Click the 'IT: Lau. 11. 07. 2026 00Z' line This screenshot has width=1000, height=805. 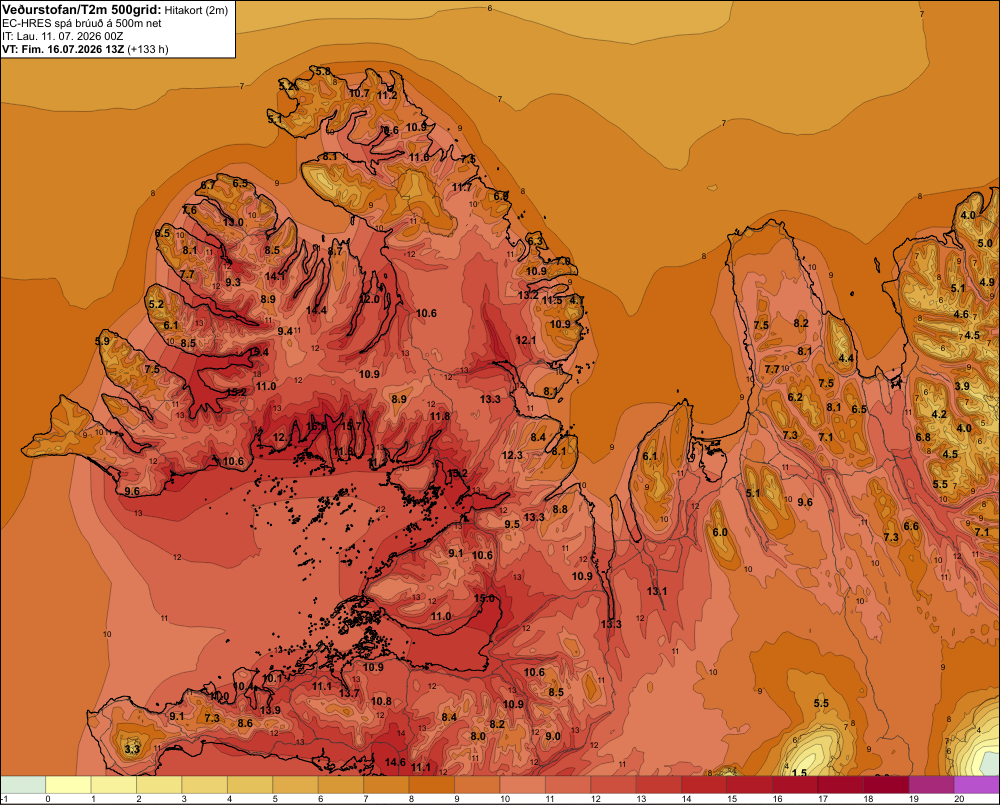(x=62, y=36)
